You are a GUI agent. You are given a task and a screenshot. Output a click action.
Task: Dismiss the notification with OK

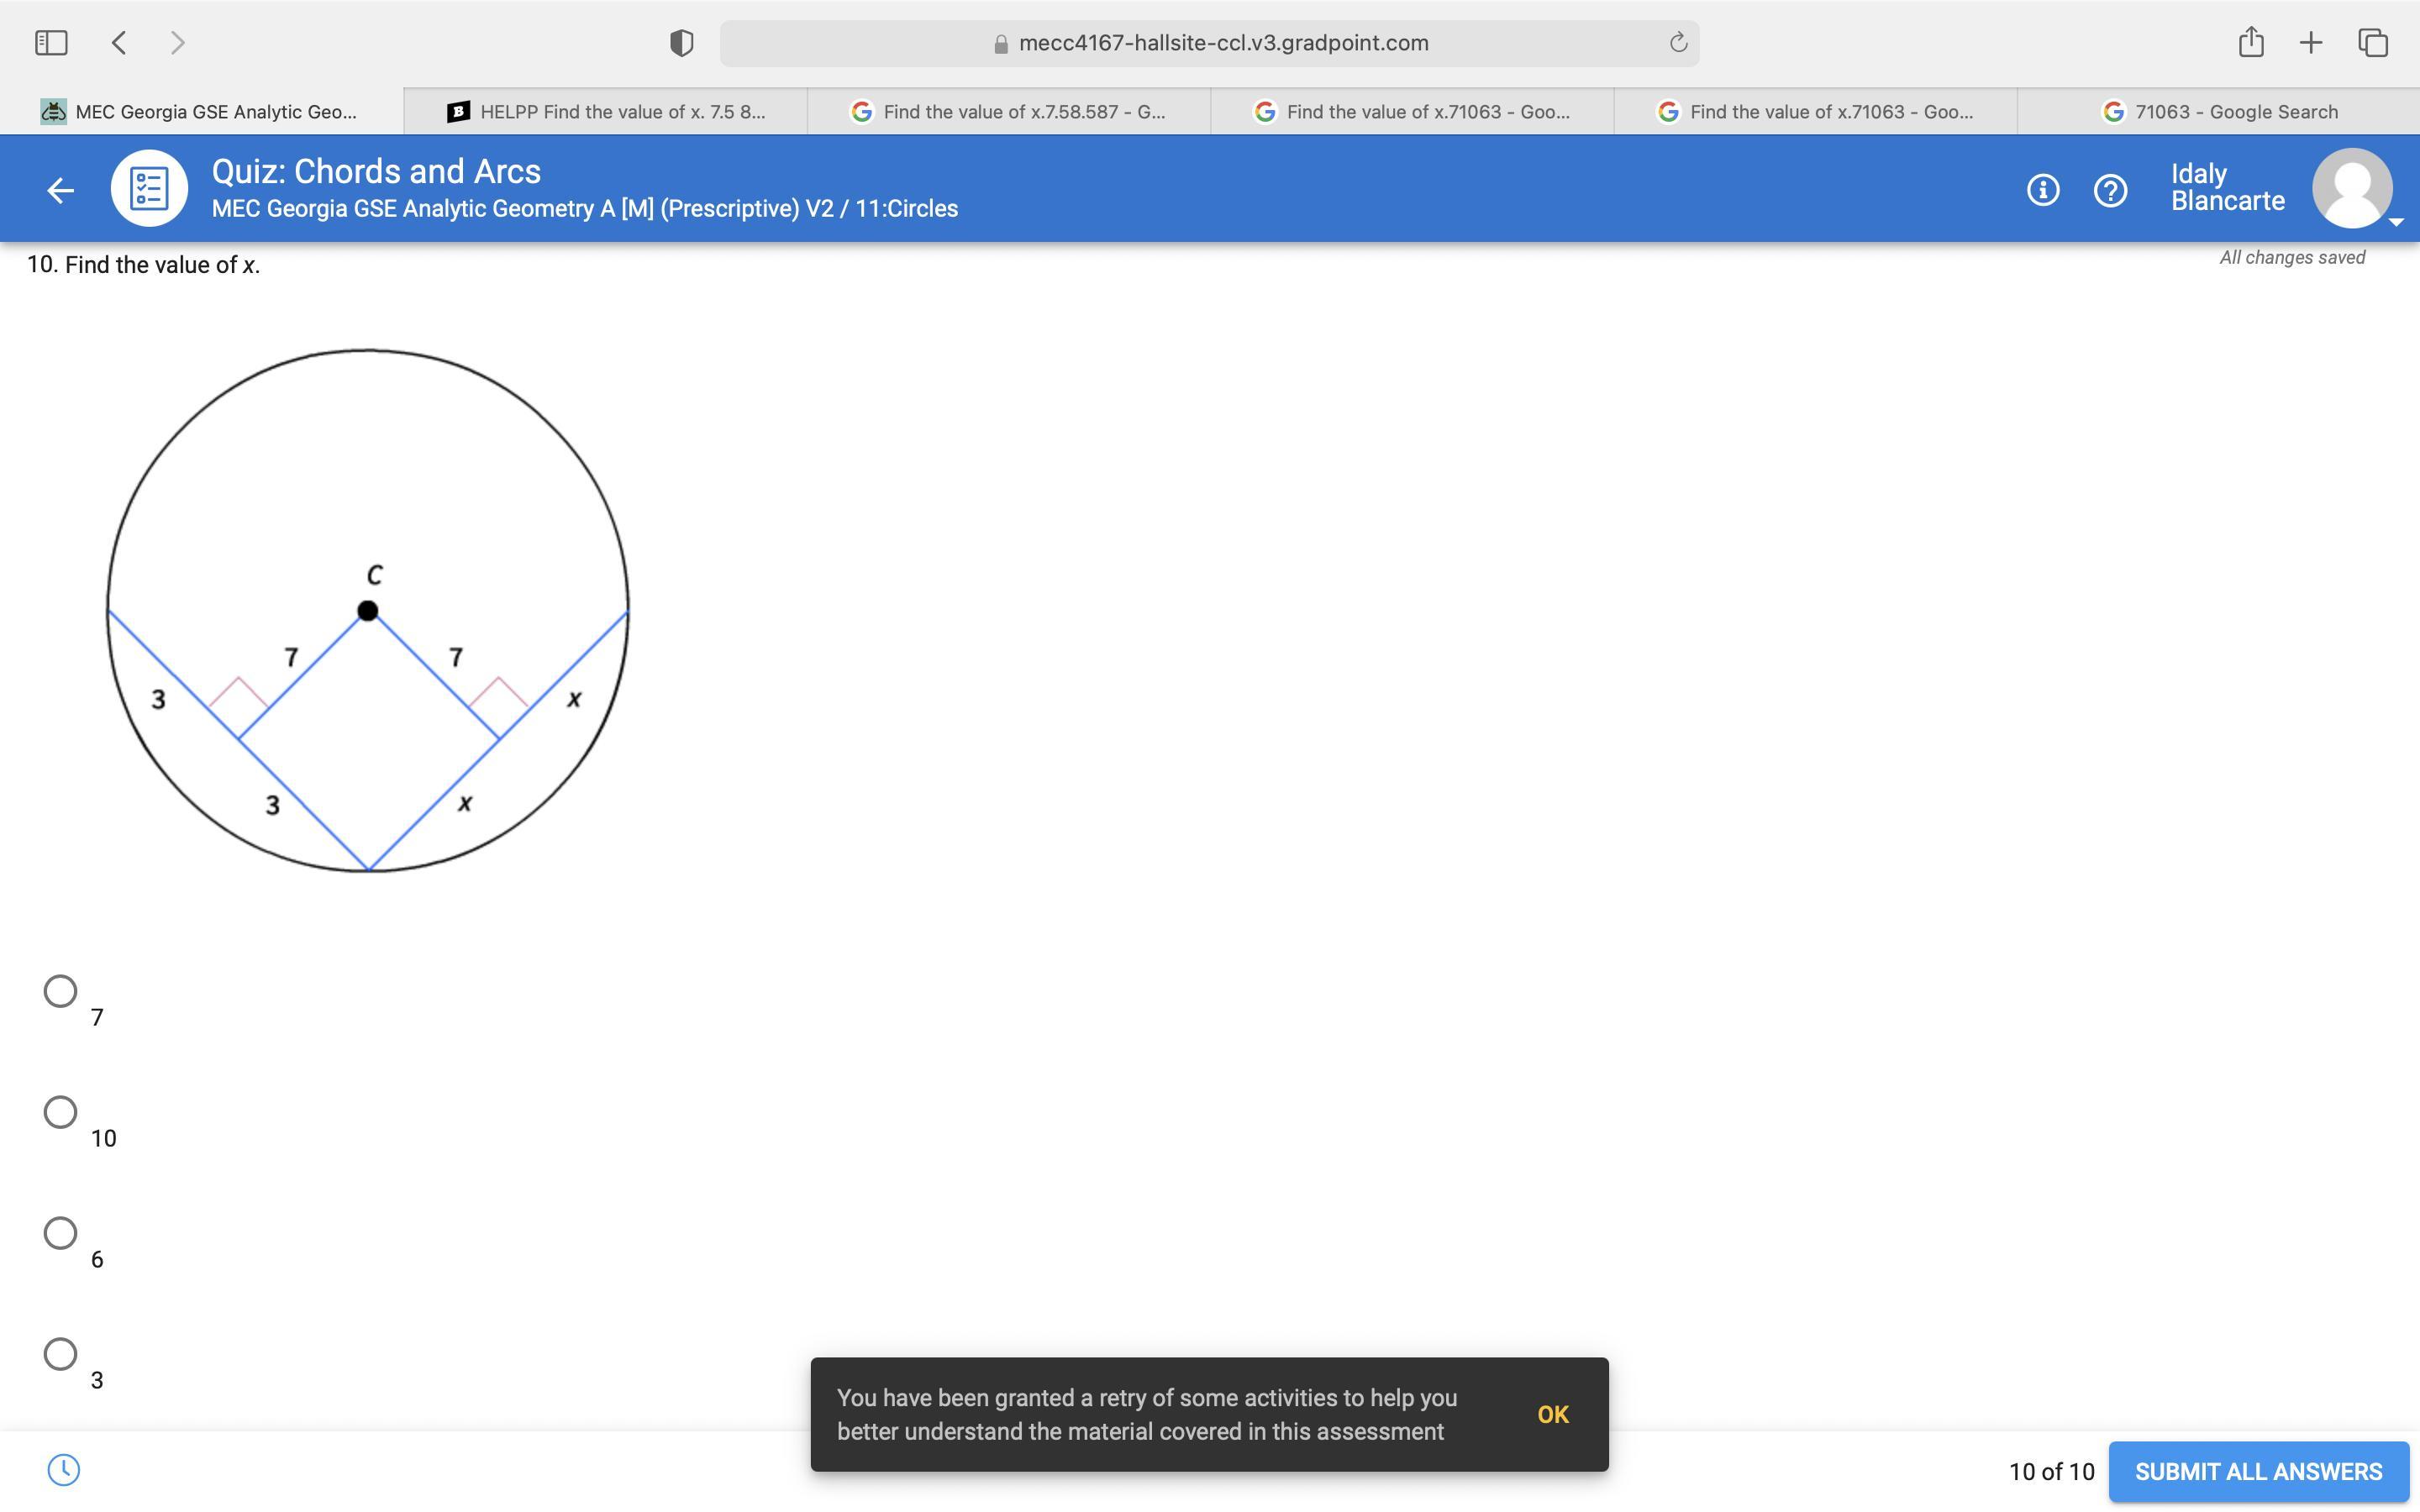(x=1552, y=1414)
